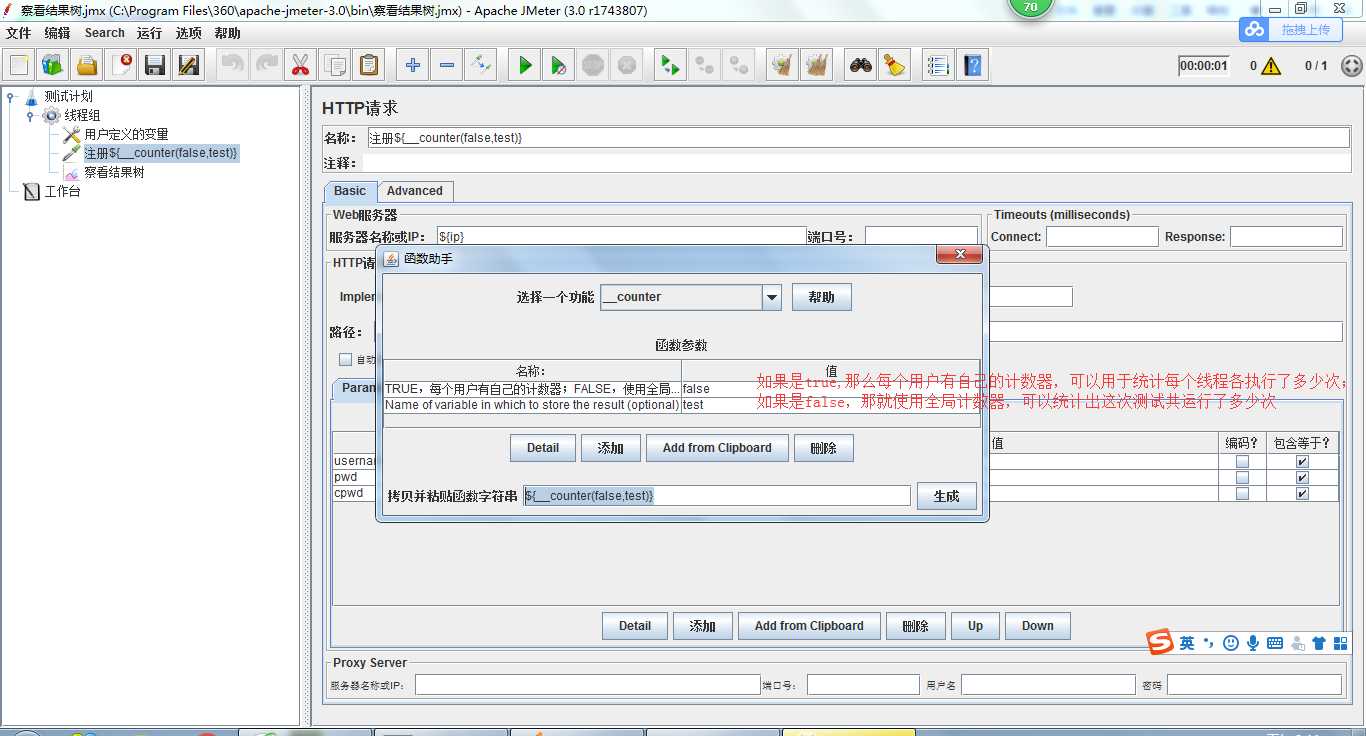
Task: Close the current test plan via toolbar
Action: (x=121, y=66)
